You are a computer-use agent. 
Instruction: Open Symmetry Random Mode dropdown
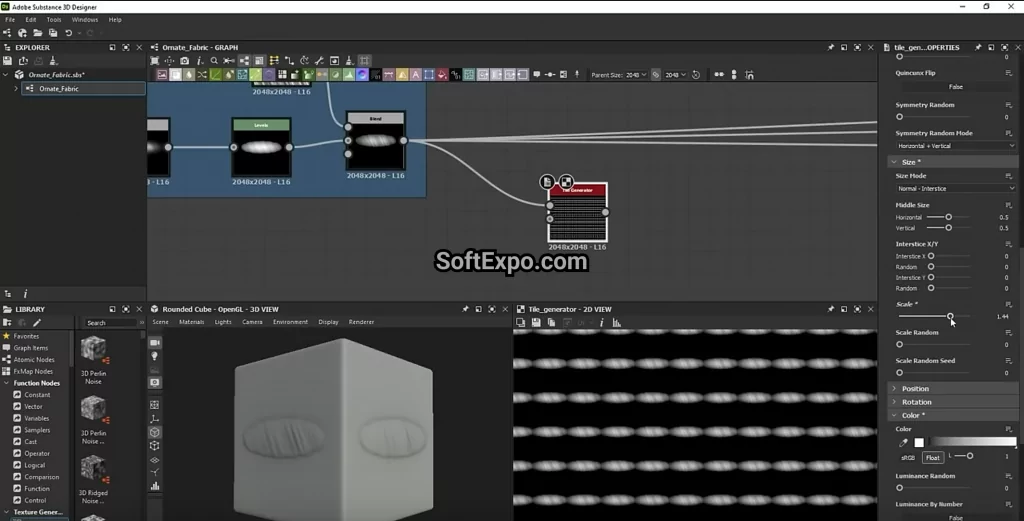(955, 146)
